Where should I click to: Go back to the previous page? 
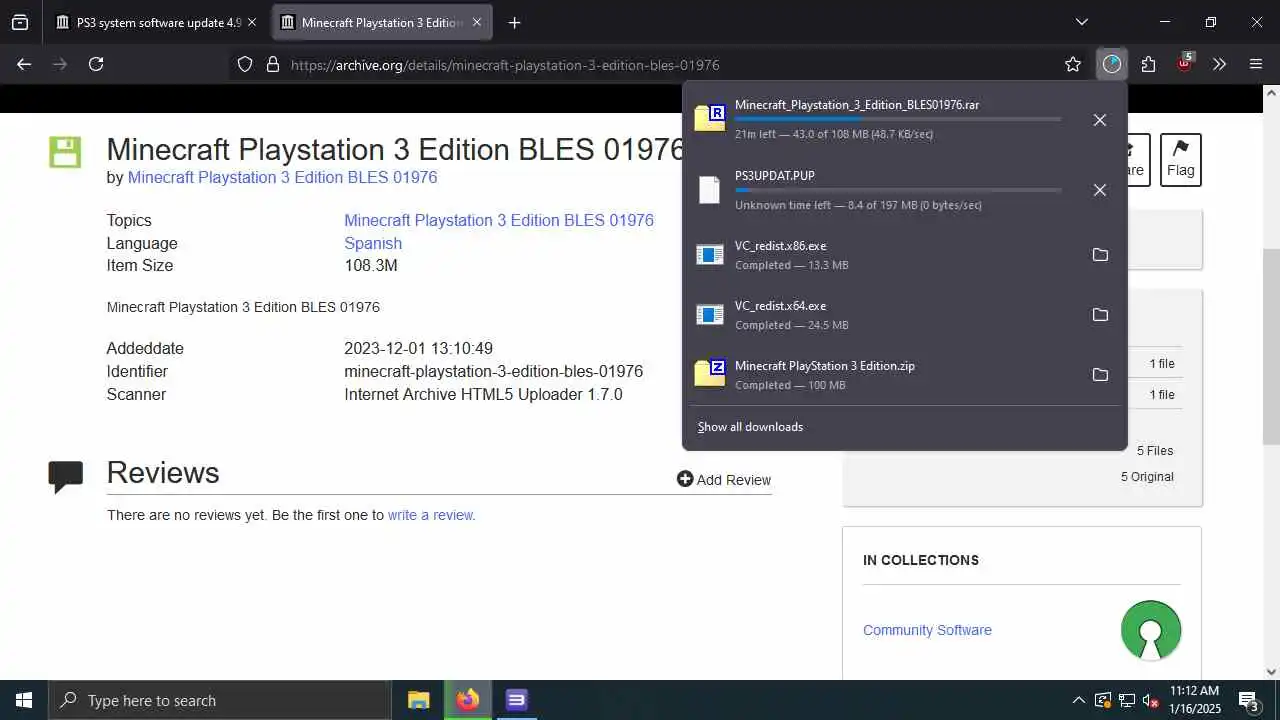point(24,64)
